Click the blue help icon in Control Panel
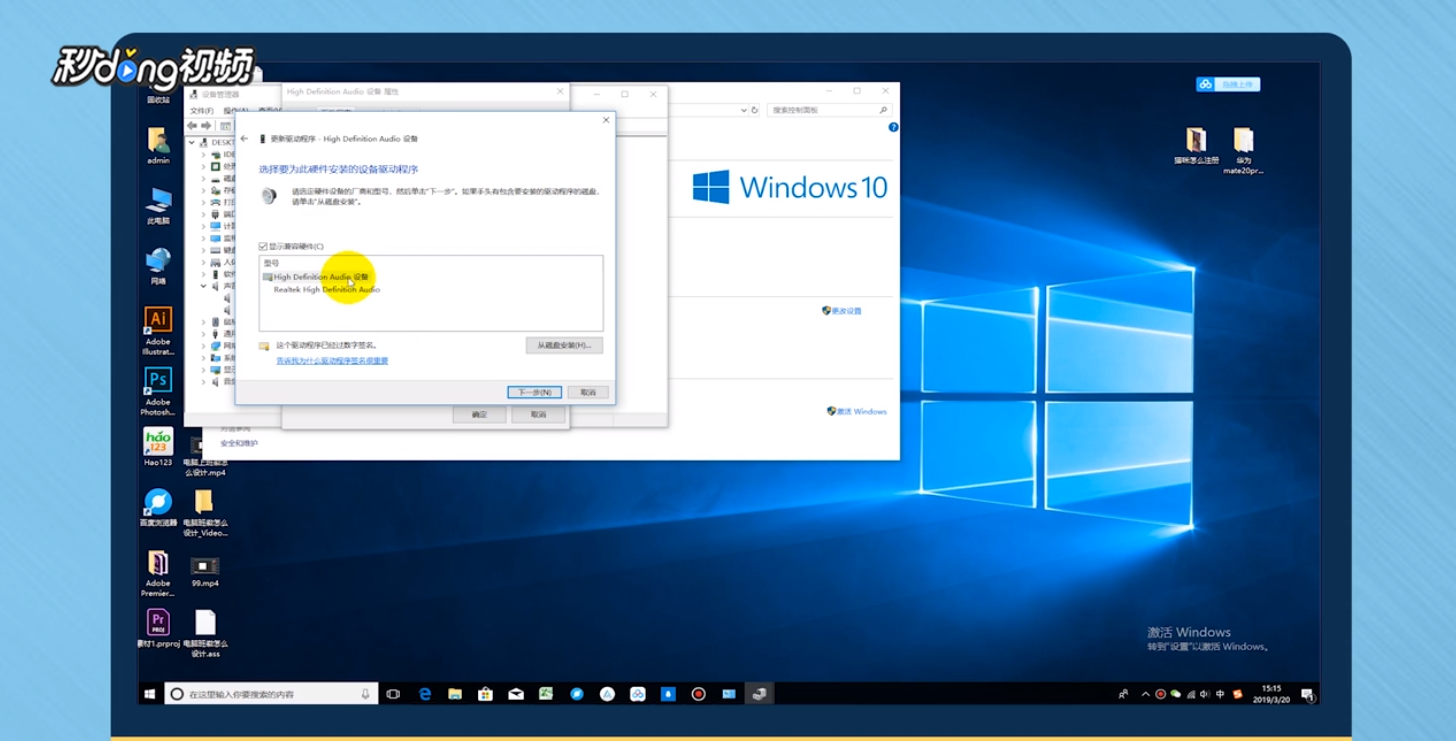Screen dimensions: 1456x741 tap(893, 127)
